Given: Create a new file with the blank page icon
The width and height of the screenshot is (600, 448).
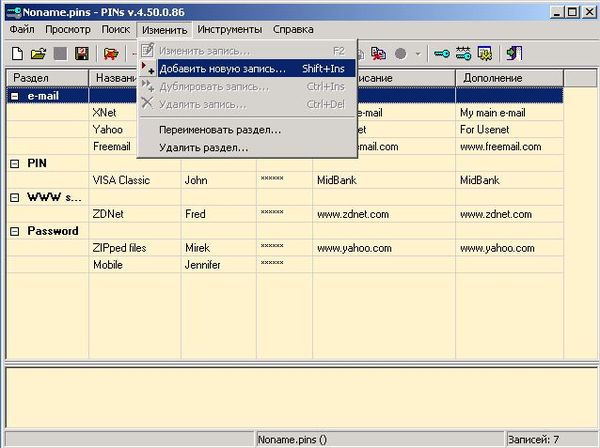Looking at the screenshot, I should (x=17, y=54).
